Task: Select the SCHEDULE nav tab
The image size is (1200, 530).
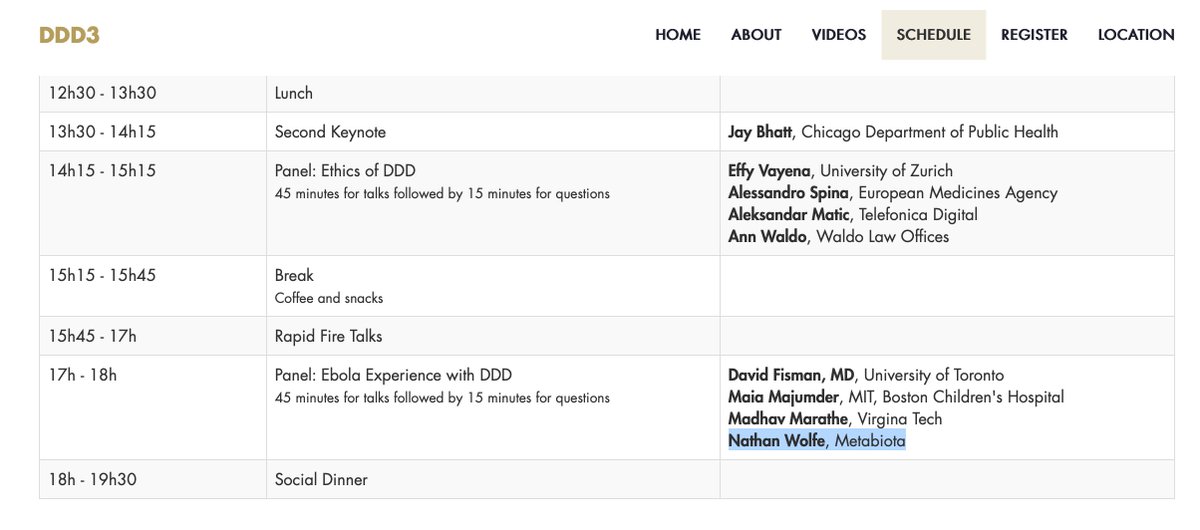Action: point(933,35)
